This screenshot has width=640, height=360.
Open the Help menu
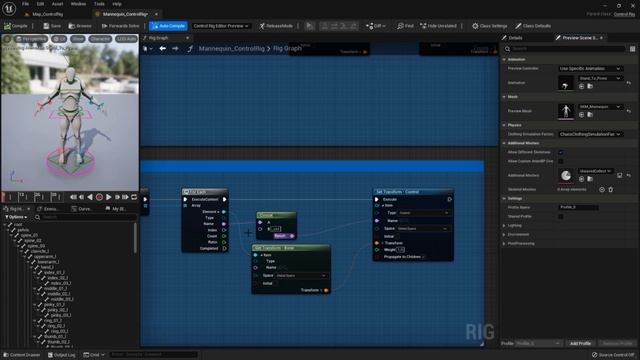point(117,4)
